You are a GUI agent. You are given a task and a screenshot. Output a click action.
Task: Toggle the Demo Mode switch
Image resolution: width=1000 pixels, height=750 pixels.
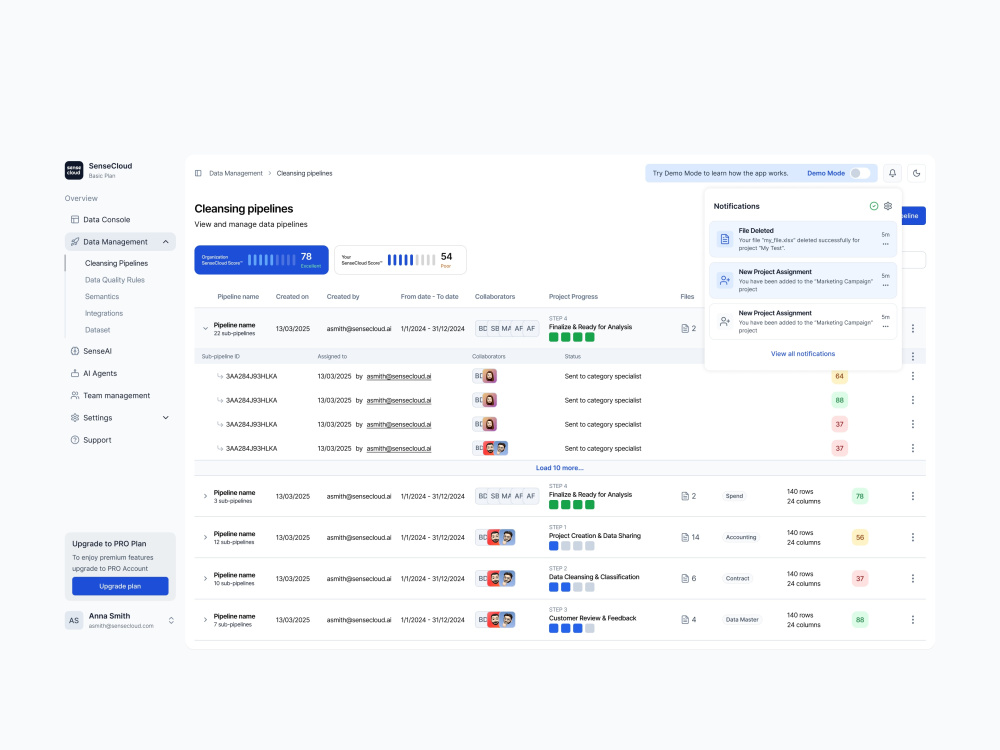pyautogui.click(x=860, y=173)
